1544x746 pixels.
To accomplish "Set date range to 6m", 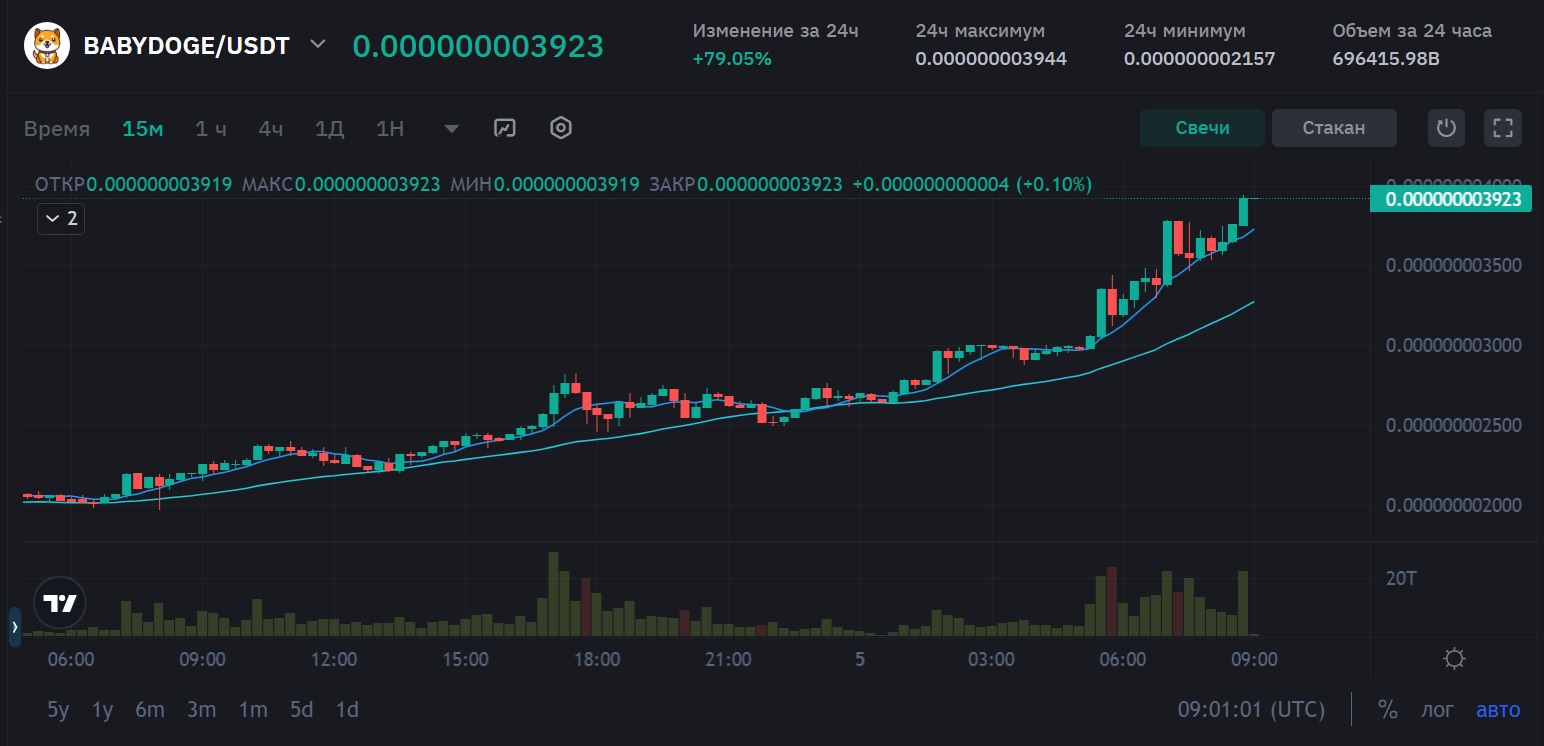I will coord(150,710).
